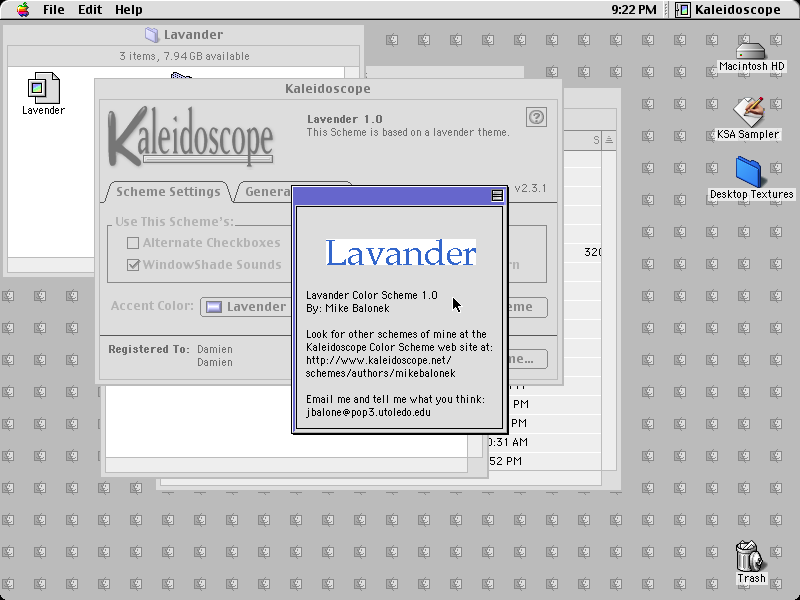This screenshot has width=800, height=600.
Task: Click the v2.3.1 version label
Action: [530, 188]
